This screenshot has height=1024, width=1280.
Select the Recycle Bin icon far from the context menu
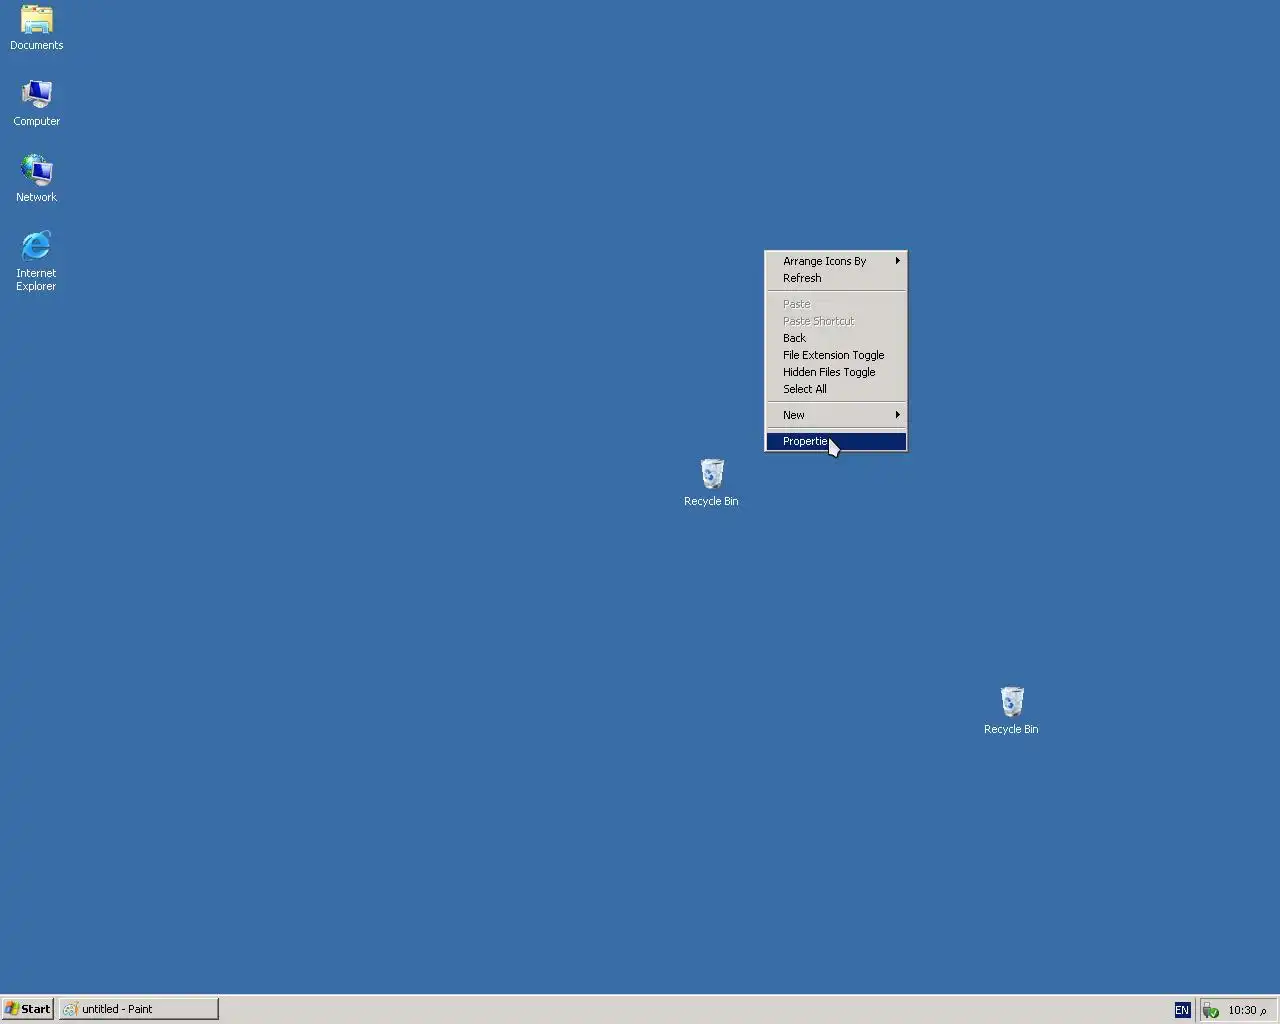click(1011, 711)
